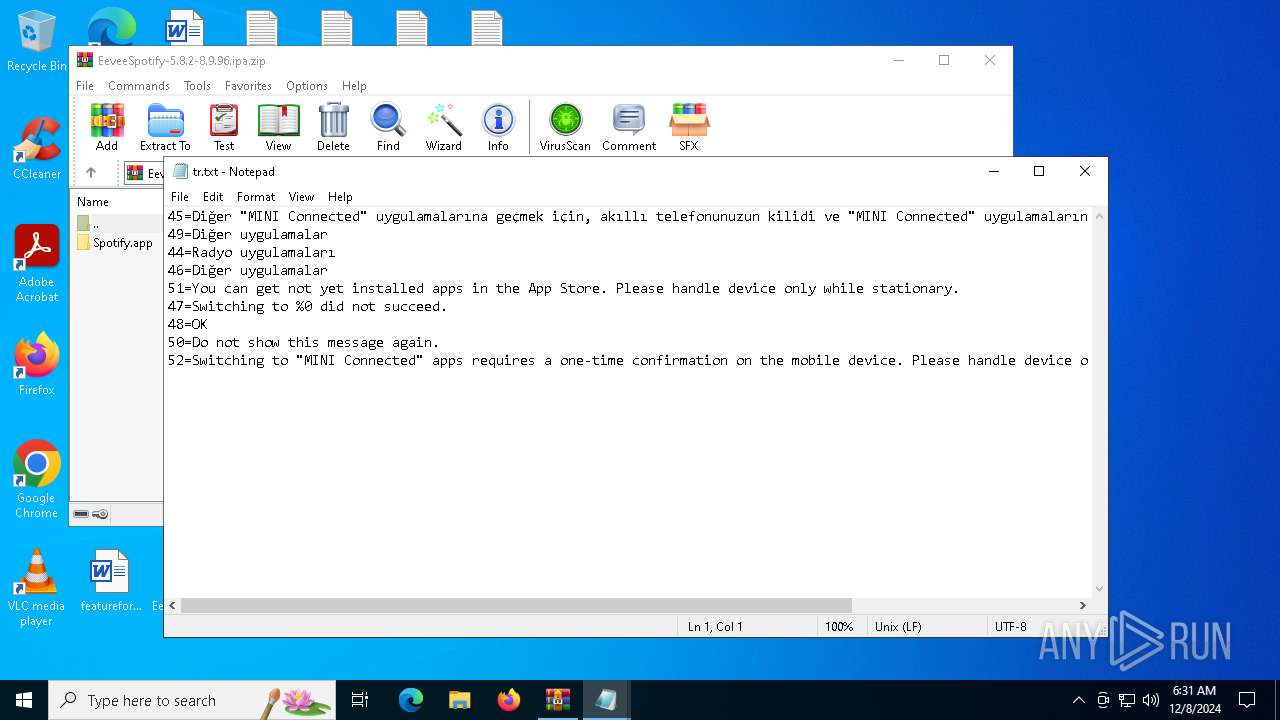Click Notepad horizontal scrollbar thumb
Viewport: 1280px width, 720px height.
(516, 605)
